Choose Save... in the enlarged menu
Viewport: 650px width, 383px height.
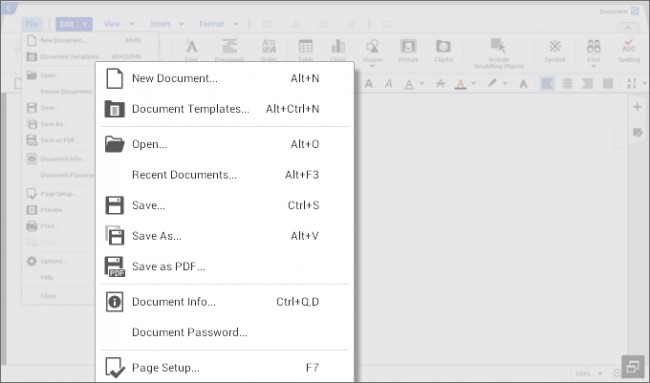click(x=225, y=206)
